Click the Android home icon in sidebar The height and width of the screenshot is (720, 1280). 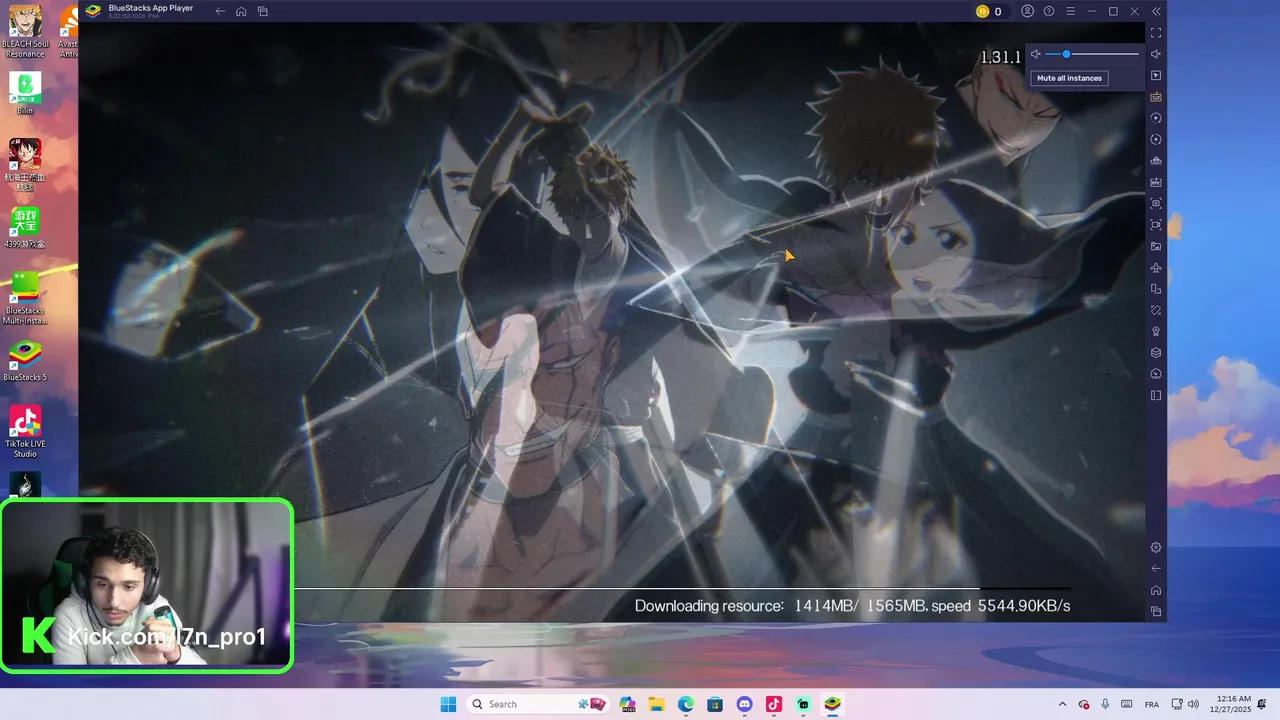click(x=1156, y=590)
